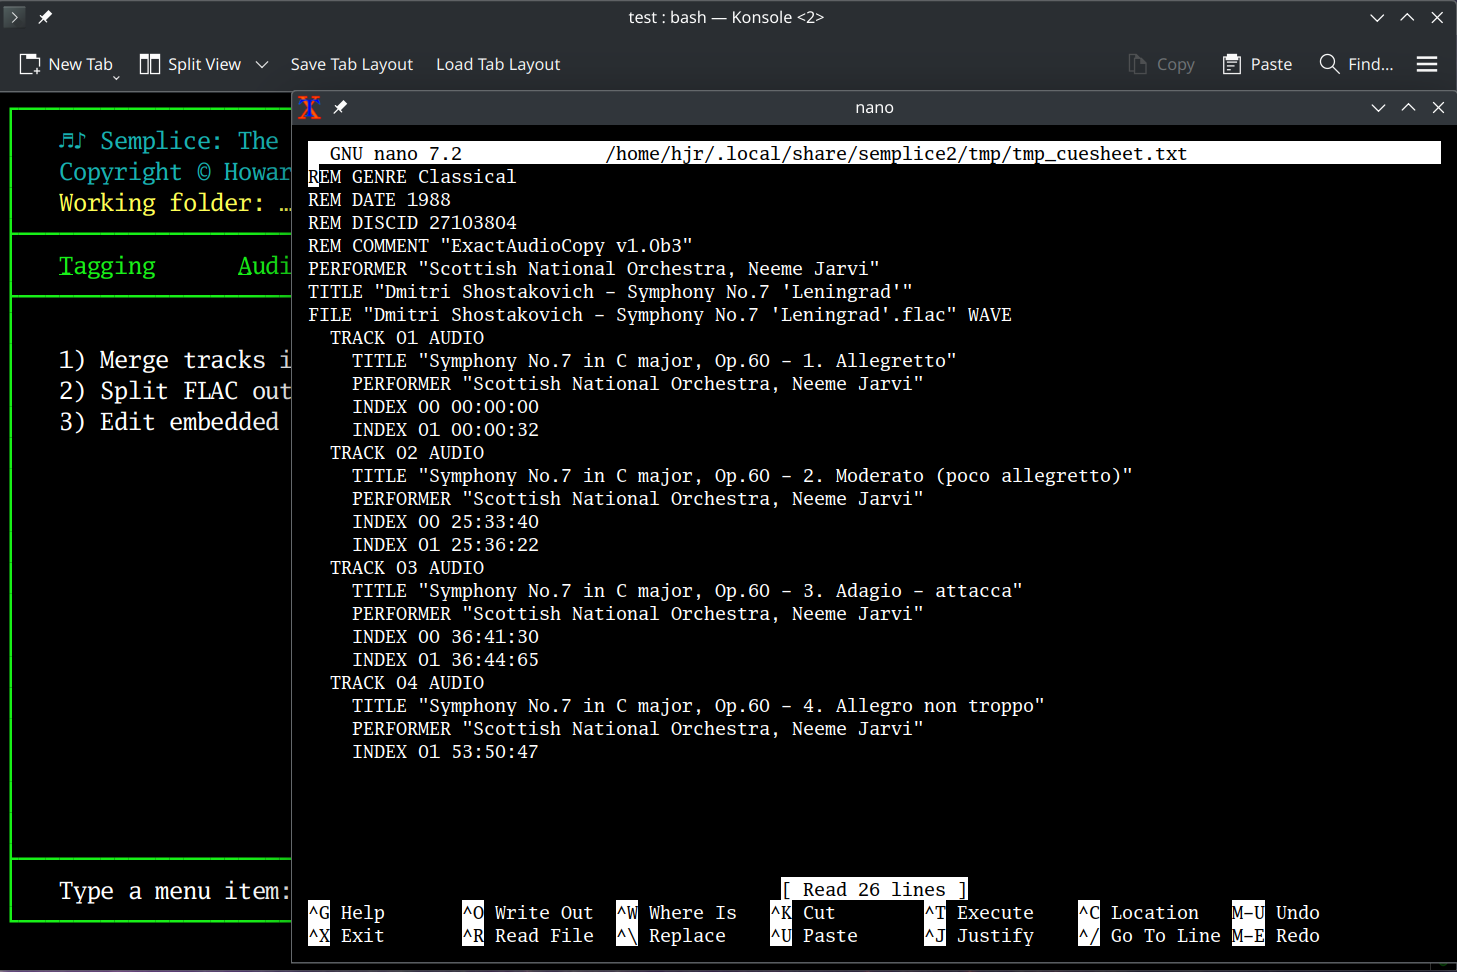This screenshot has width=1457, height=972.
Task: Click the New Tab icon
Action: (x=27, y=63)
